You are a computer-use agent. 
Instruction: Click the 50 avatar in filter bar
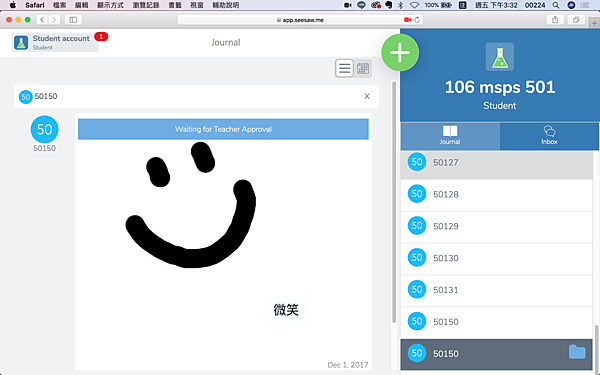[26, 97]
